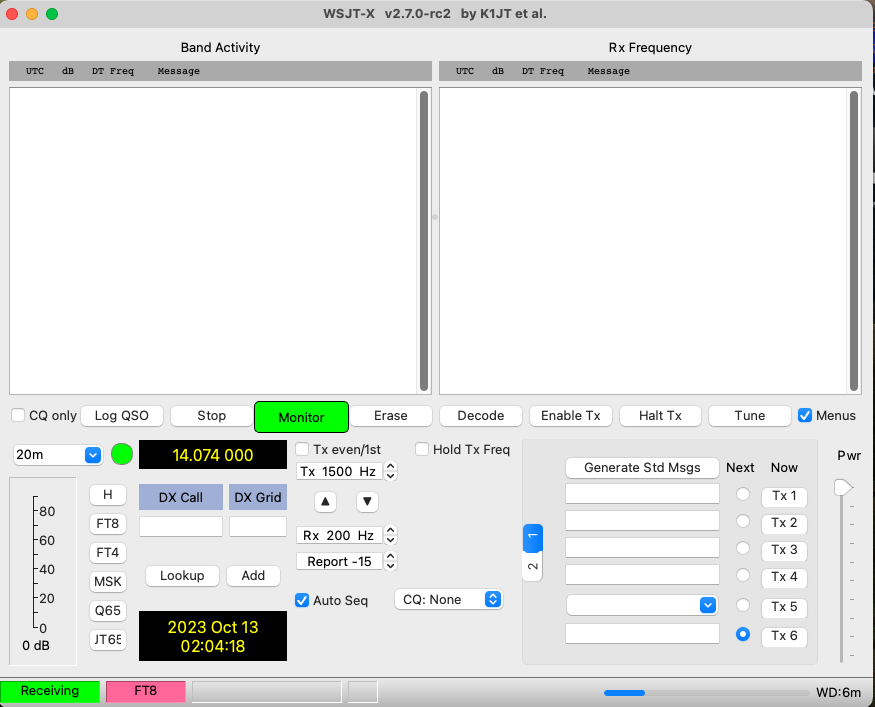Image resolution: width=875 pixels, height=707 pixels.
Task: Click the DX Call header label
Action: tap(181, 497)
